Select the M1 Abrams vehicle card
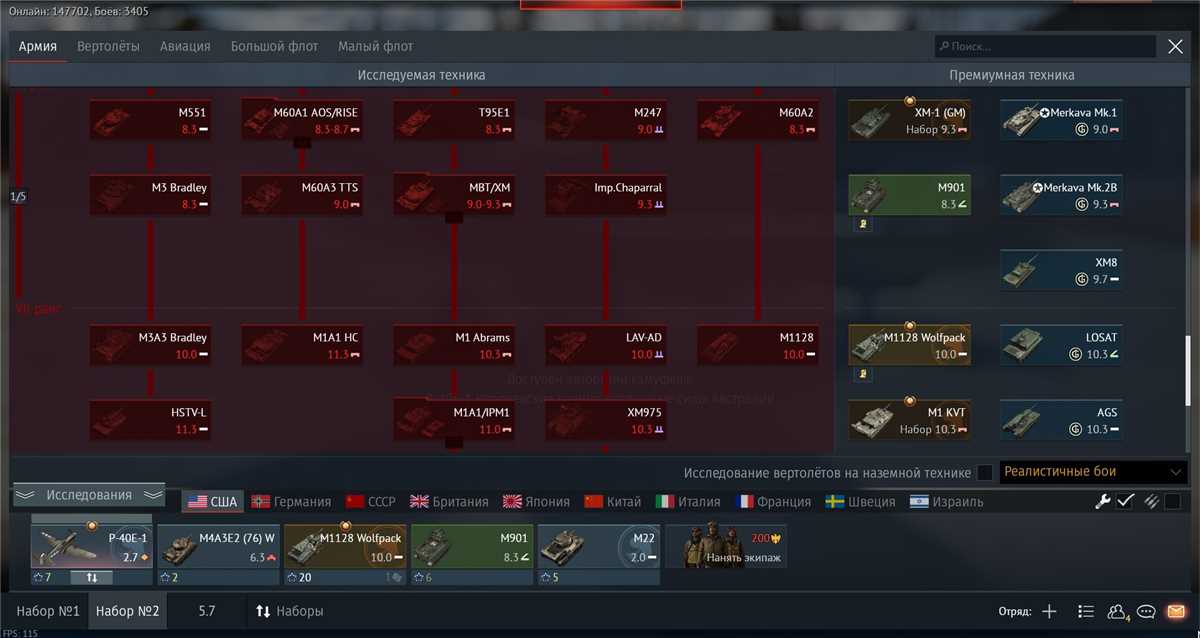Viewport: 1200px width, 638px height. click(453, 345)
